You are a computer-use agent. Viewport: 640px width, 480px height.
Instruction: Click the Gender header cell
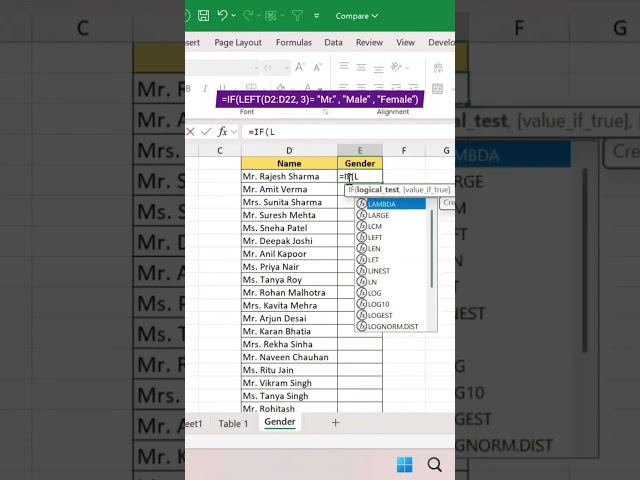pyautogui.click(x=360, y=163)
